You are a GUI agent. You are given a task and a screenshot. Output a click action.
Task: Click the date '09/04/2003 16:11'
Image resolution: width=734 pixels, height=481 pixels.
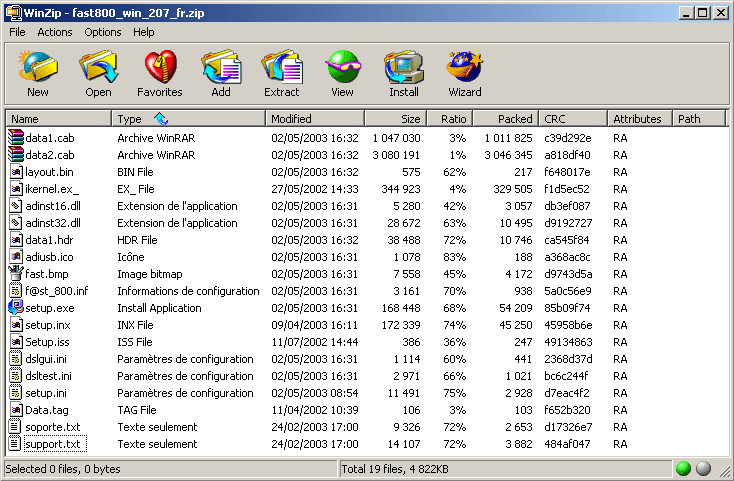point(315,325)
